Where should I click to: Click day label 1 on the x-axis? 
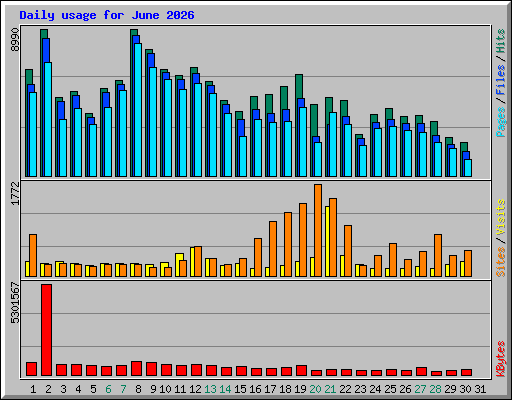coord(33,389)
